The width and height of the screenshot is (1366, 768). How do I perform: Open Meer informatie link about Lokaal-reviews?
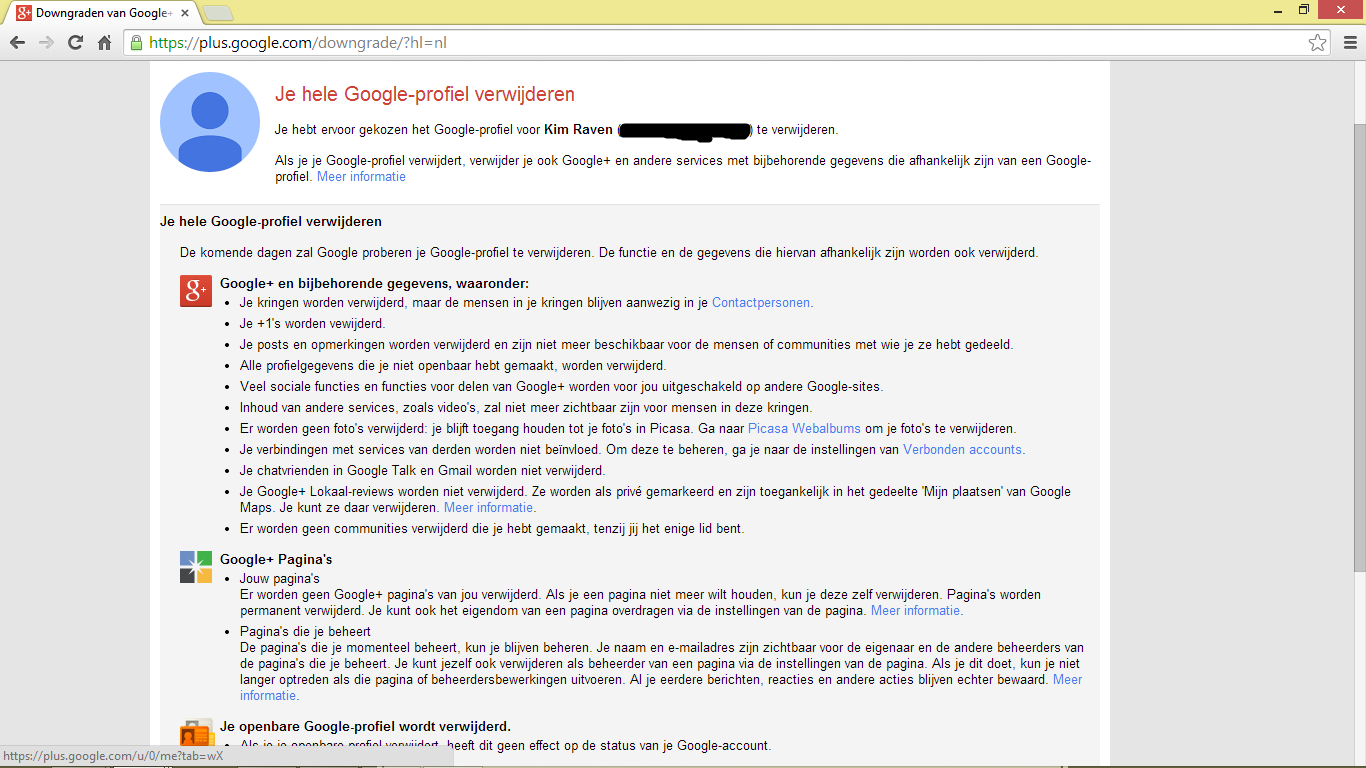pos(488,507)
